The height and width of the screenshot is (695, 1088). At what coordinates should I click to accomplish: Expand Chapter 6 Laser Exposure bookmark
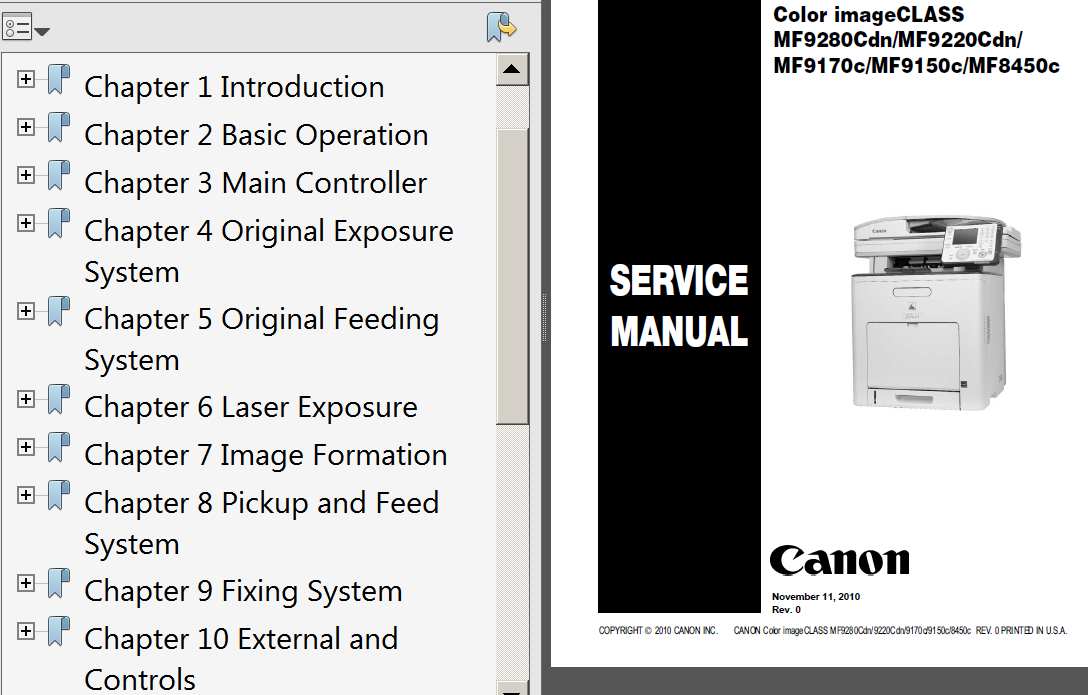pos(26,399)
